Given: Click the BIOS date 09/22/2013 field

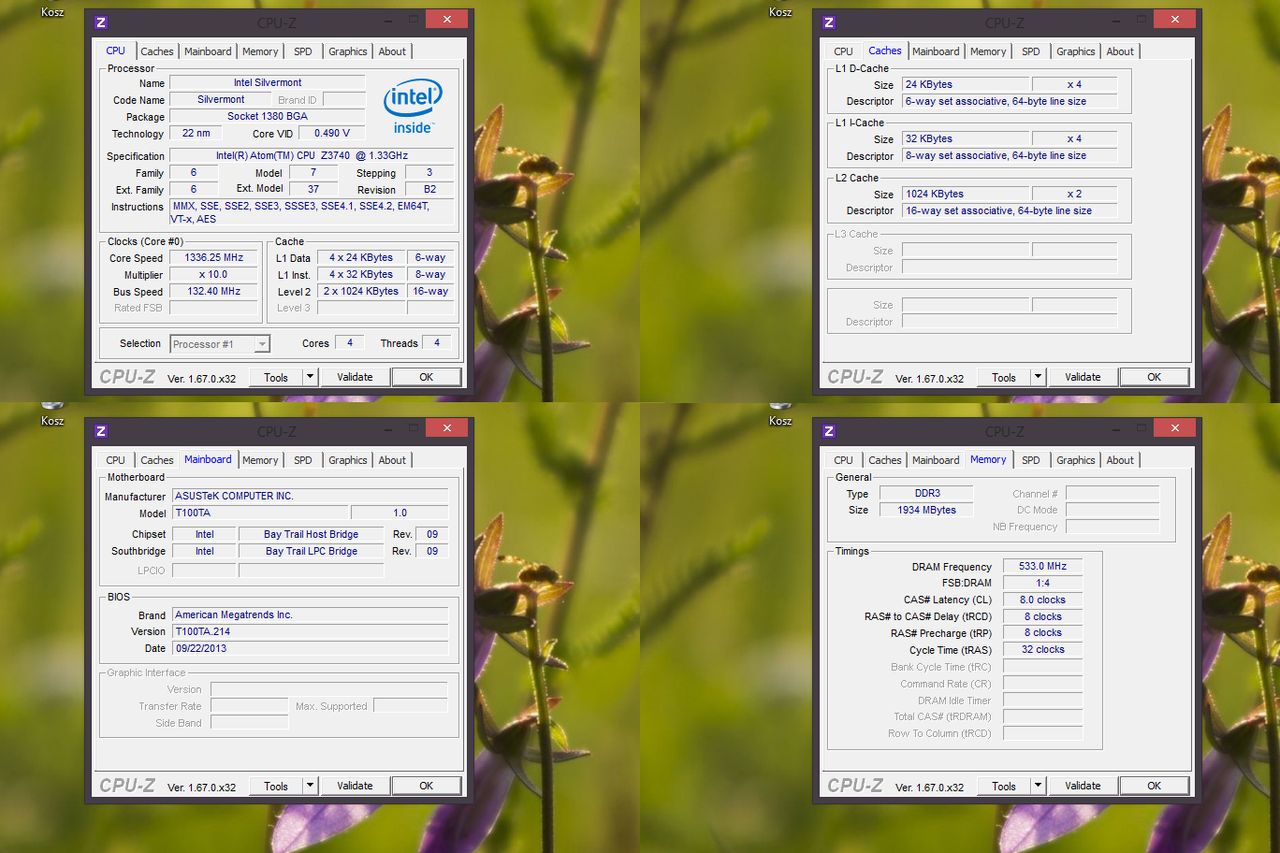Looking at the screenshot, I should pyautogui.click(x=310, y=649).
